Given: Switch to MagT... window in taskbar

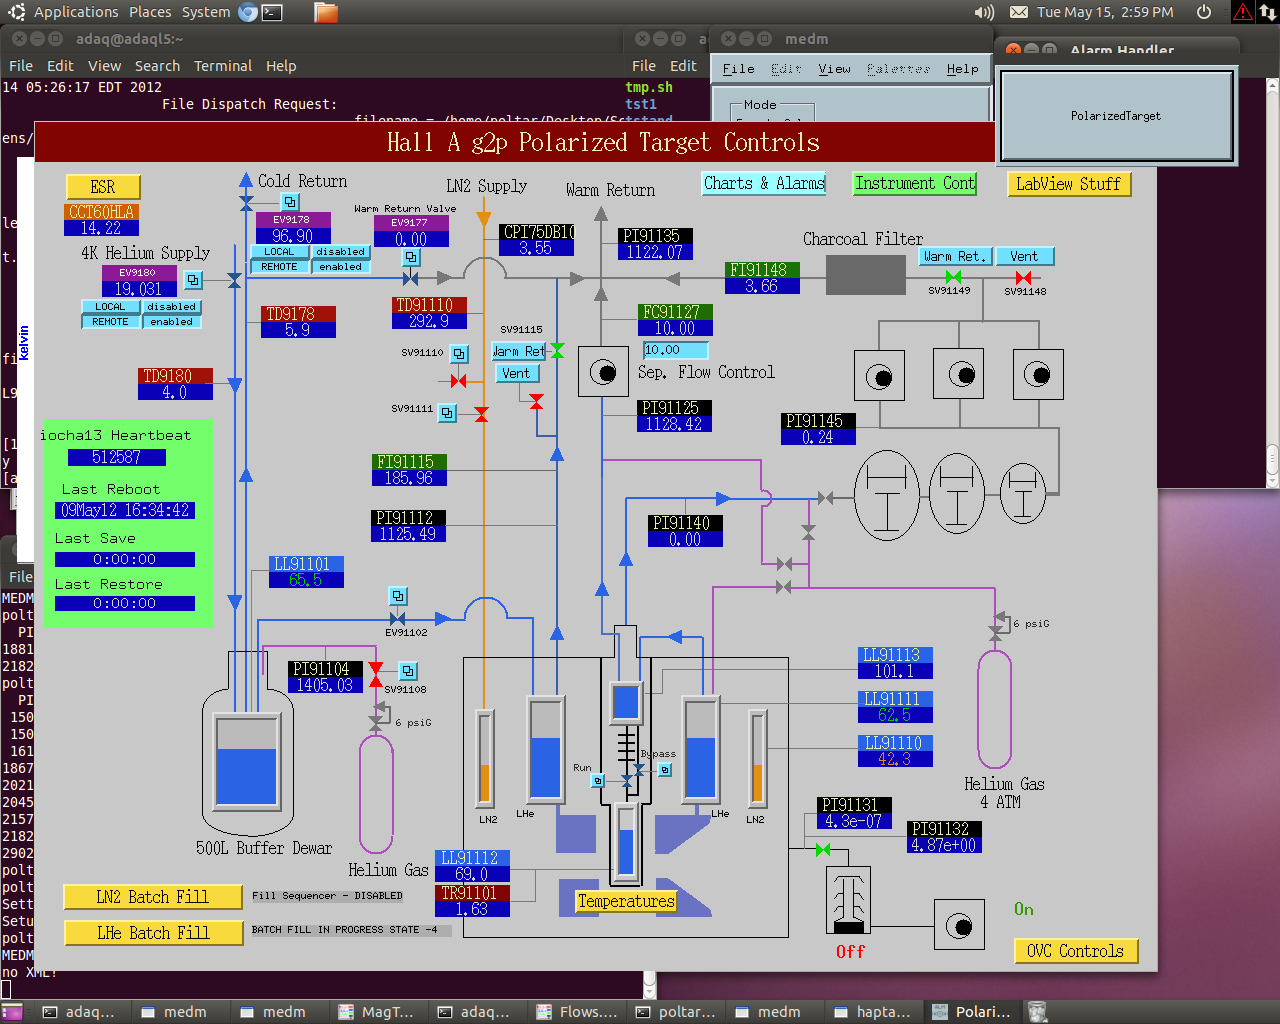Looking at the screenshot, I should [x=376, y=1012].
